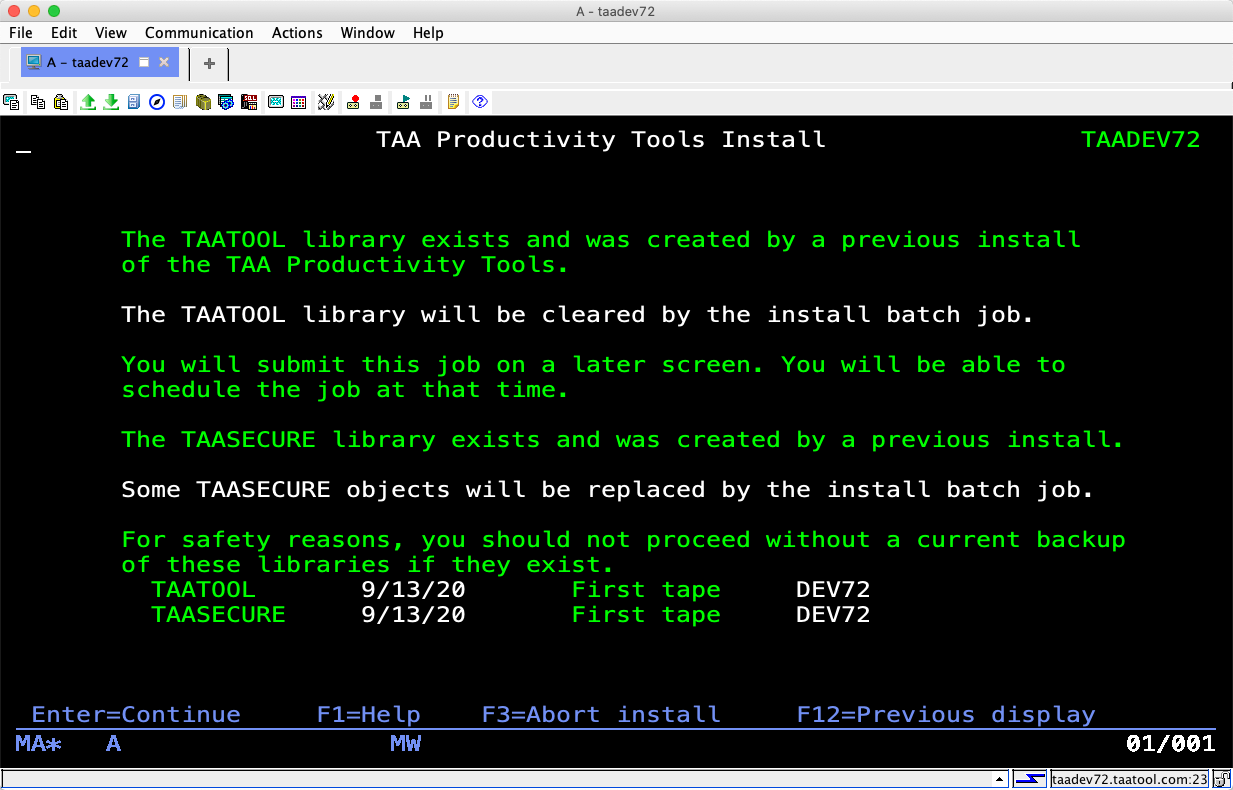Click DEV72 in the TAASECURE row
The height and width of the screenshot is (790, 1233).
[x=834, y=615]
